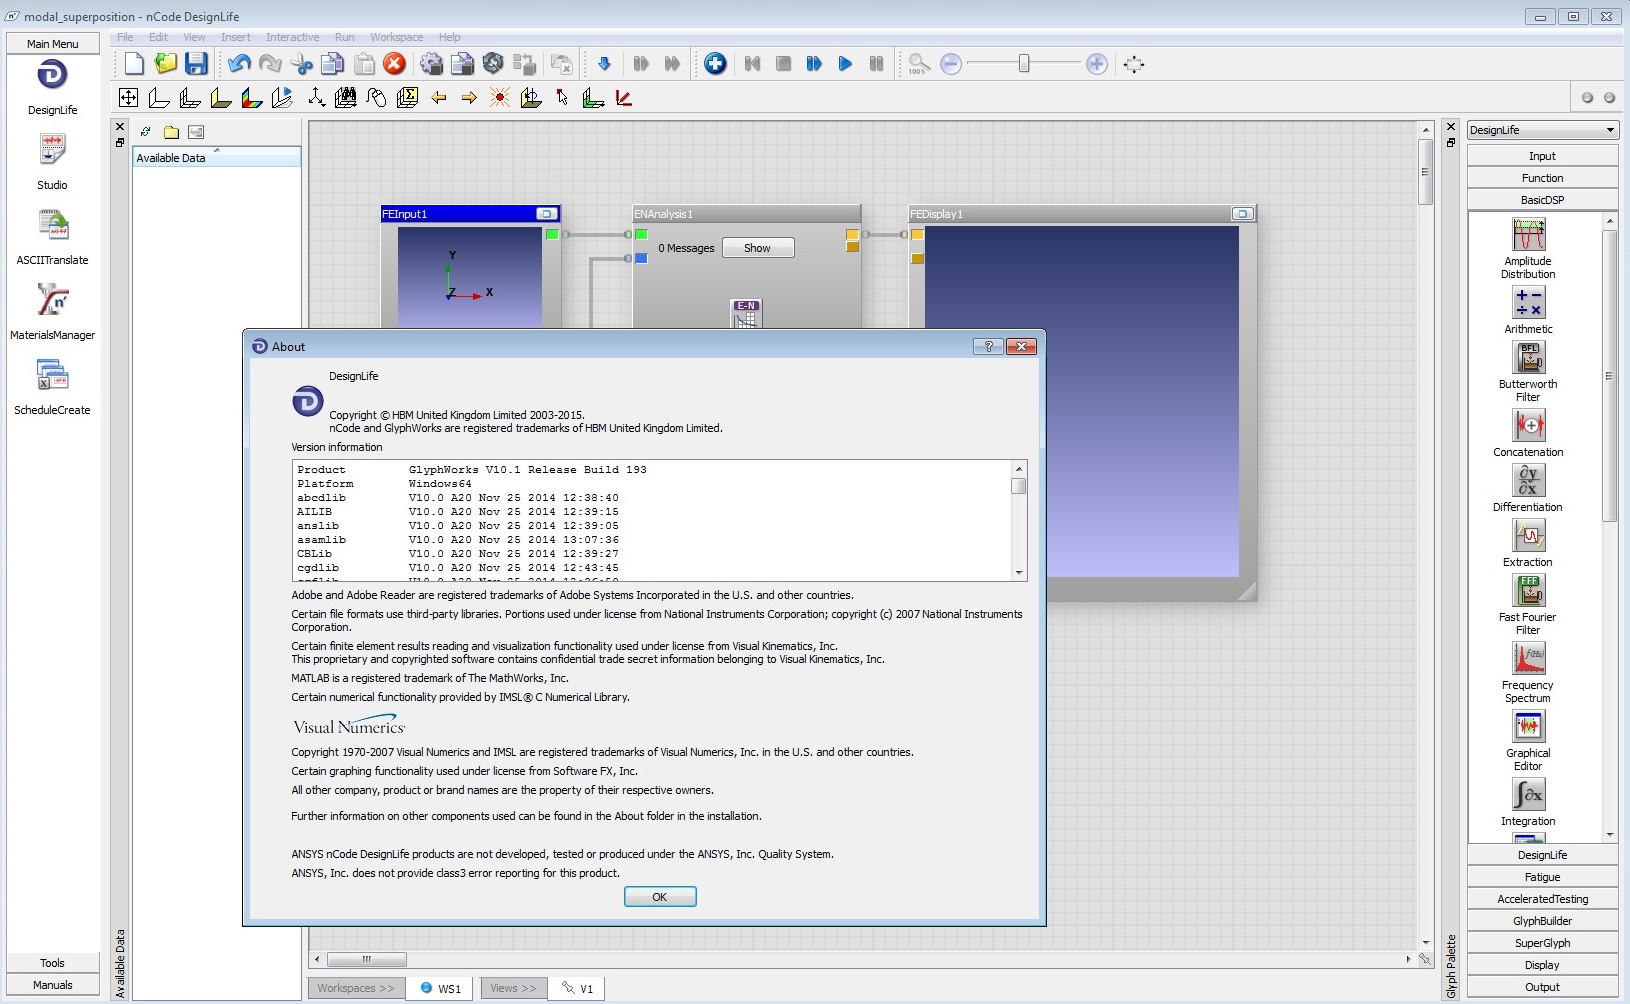
Task: Open MaterialsManager from the sidebar
Action: pos(52,311)
